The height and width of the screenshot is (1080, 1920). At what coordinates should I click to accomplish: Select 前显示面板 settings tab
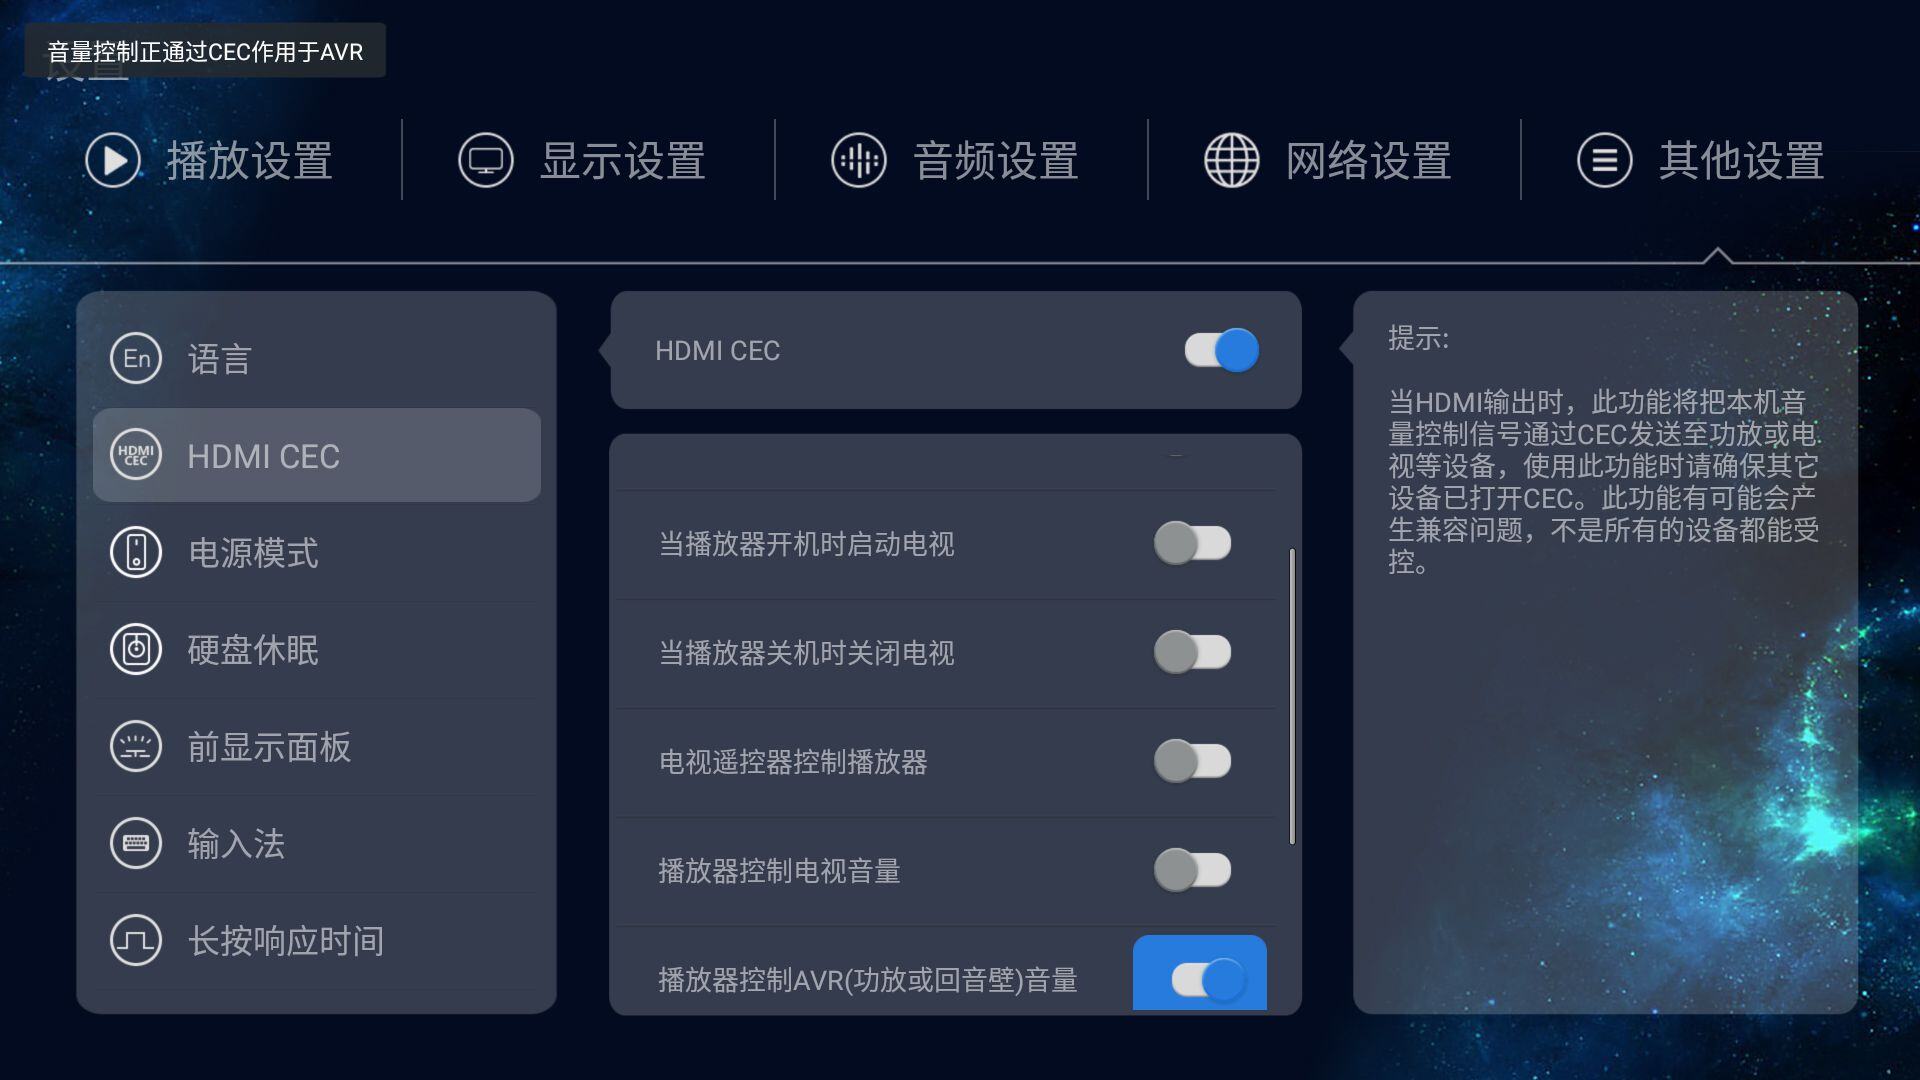click(315, 746)
